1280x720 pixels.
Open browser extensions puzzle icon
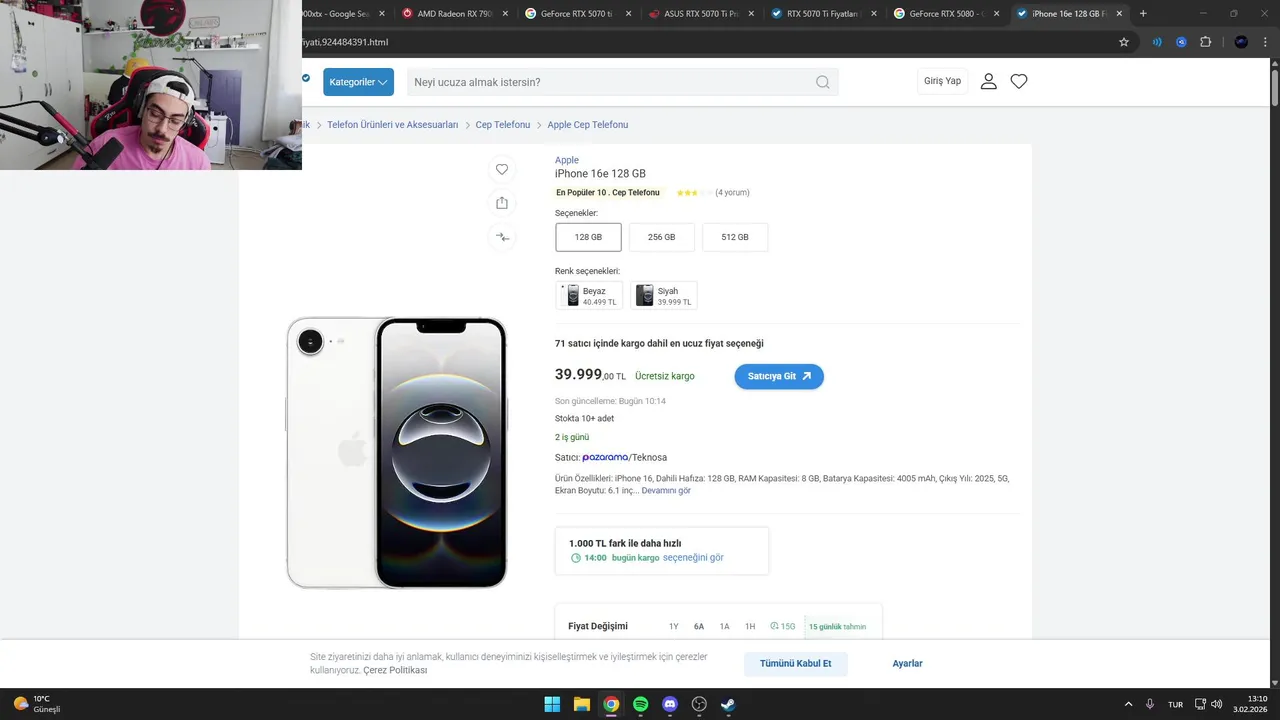1205,42
